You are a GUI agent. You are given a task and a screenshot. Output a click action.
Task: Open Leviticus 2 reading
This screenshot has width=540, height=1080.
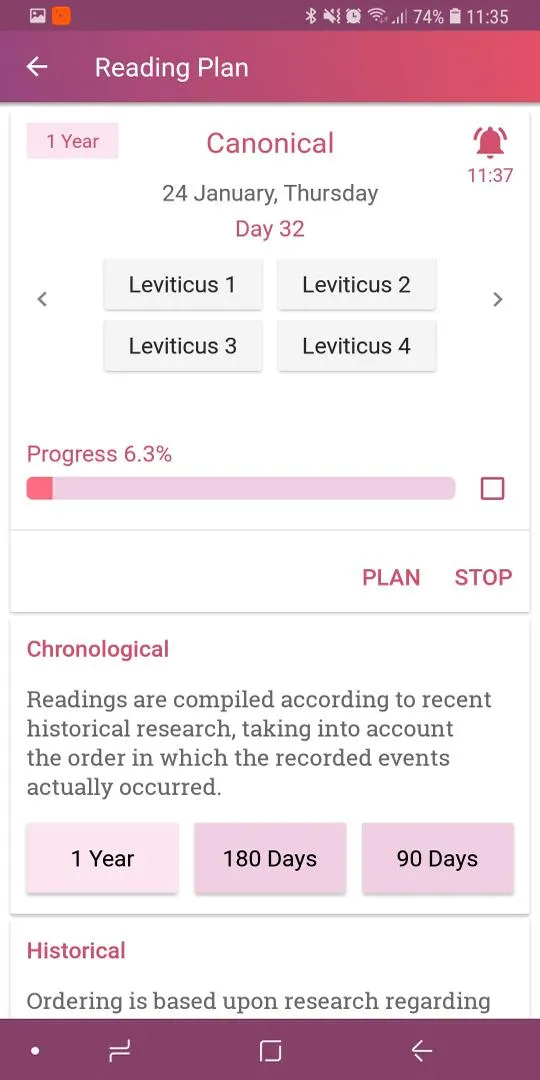pyautogui.click(x=356, y=284)
